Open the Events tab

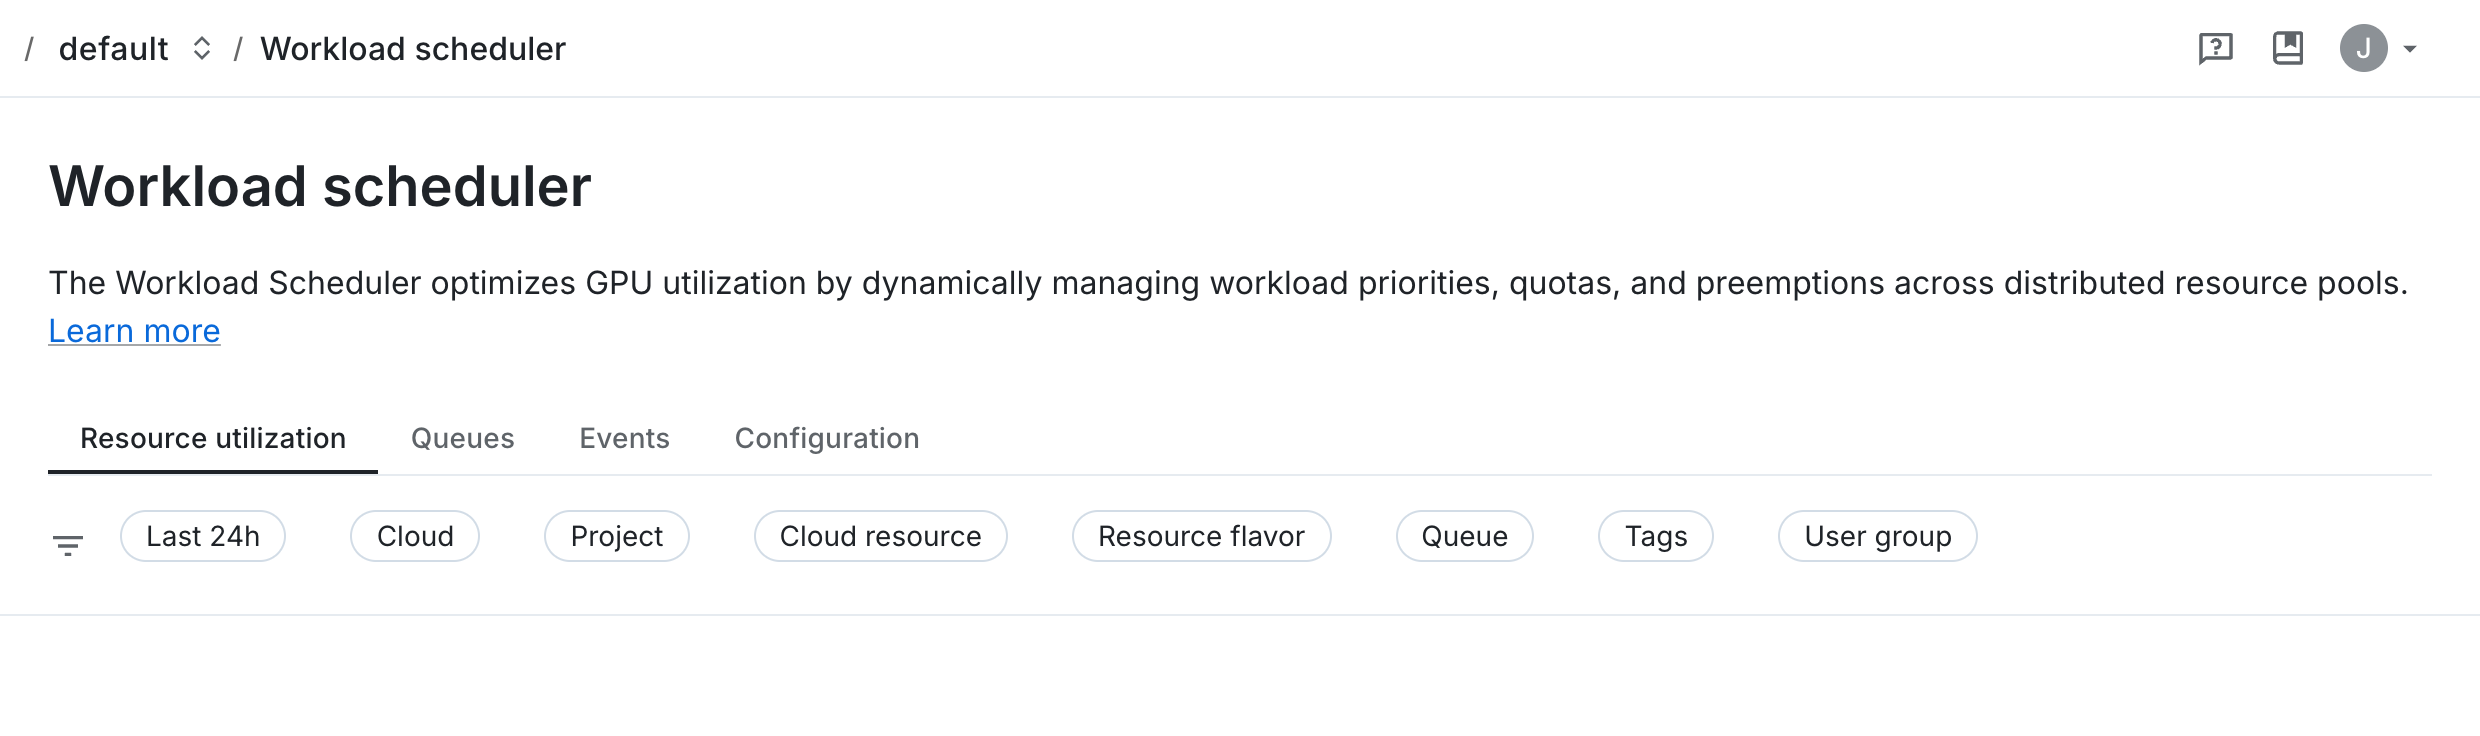(625, 438)
